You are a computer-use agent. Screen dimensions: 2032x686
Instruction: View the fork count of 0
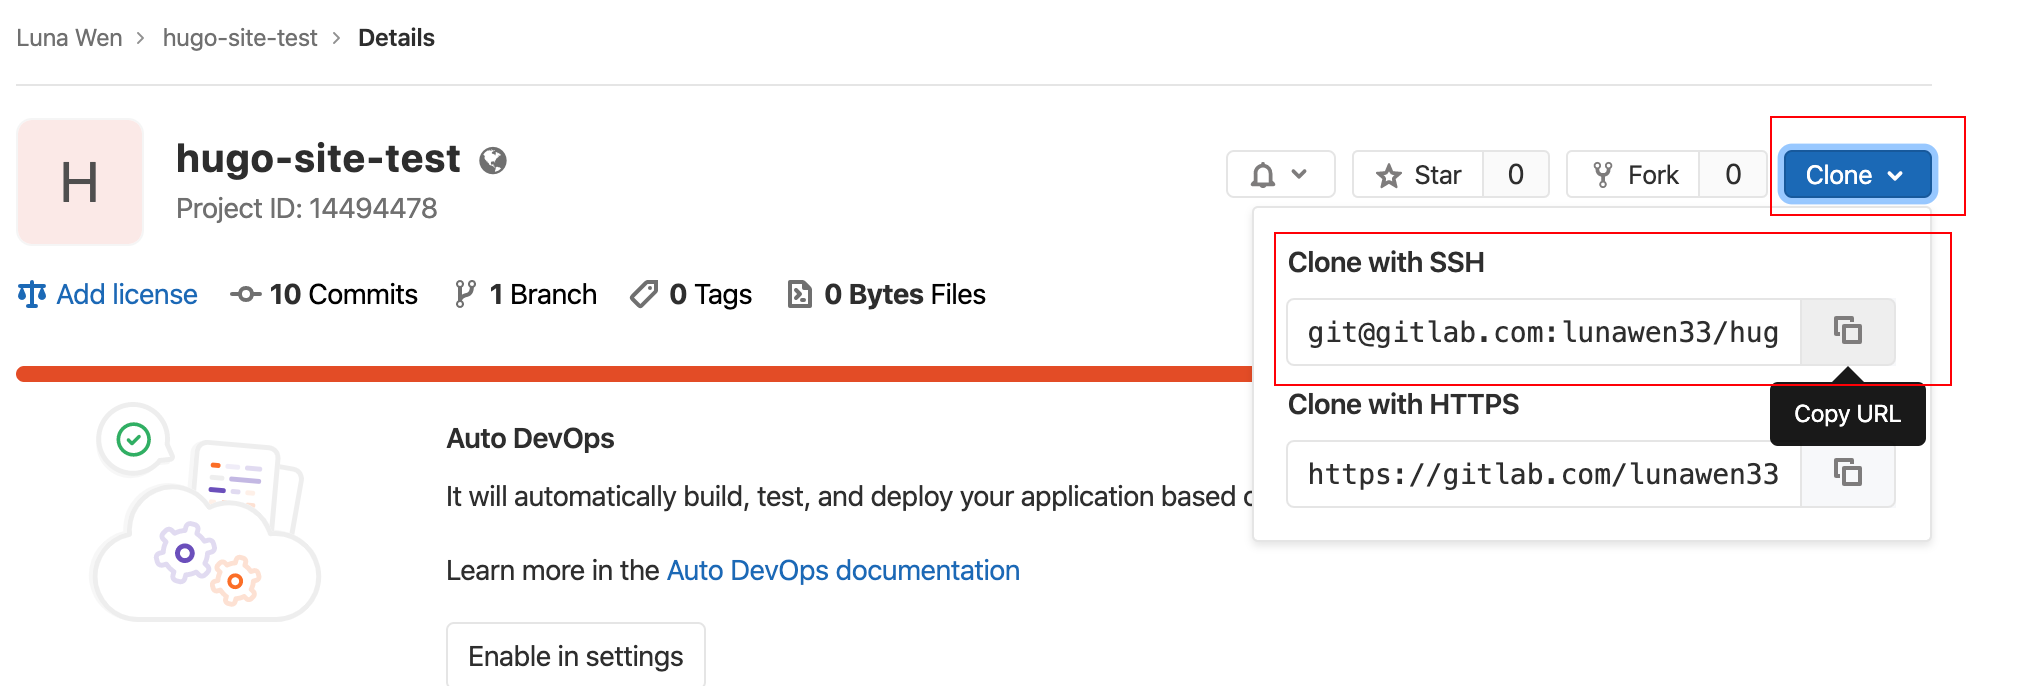pyautogui.click(x=1733, y=175)
